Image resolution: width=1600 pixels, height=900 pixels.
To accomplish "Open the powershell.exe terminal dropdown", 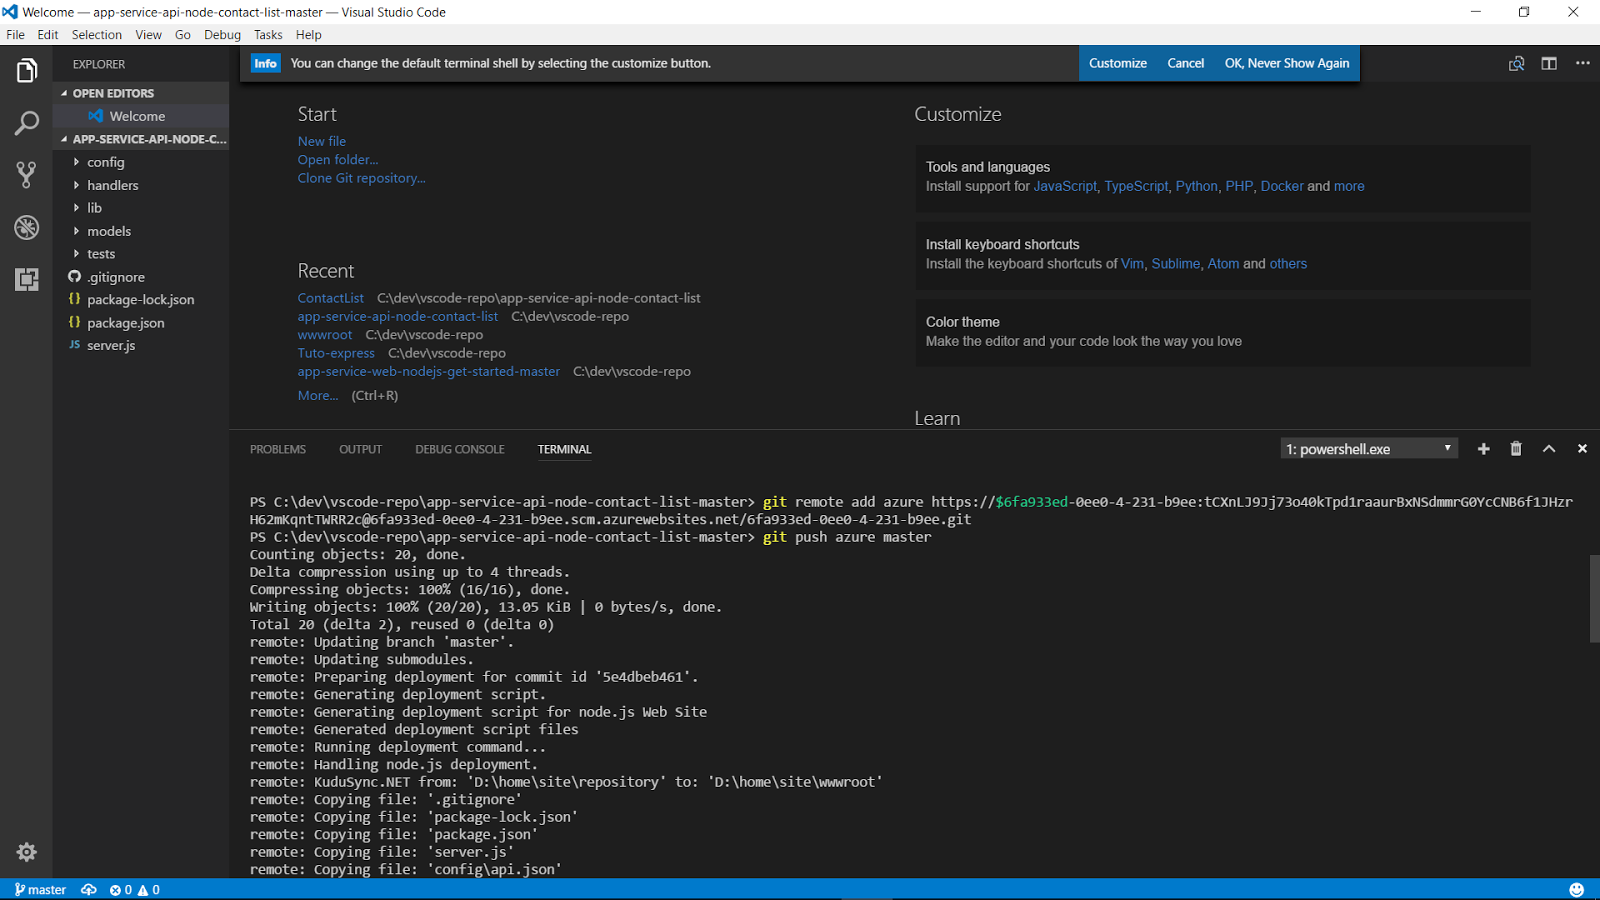I will (x=1369, y=449).
